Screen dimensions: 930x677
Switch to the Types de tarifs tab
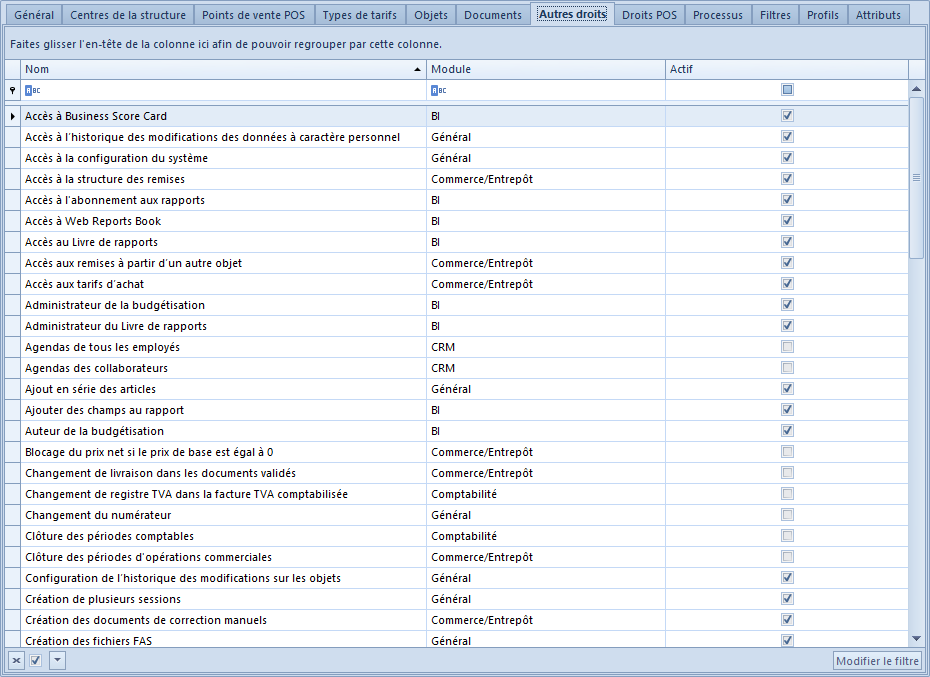coord(359,15)
